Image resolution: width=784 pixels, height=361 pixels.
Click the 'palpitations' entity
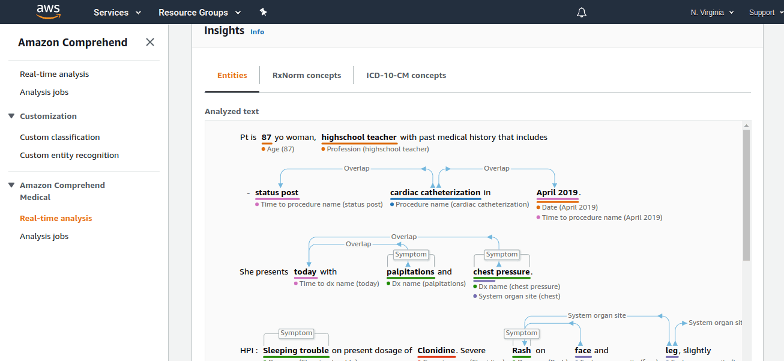410,272
